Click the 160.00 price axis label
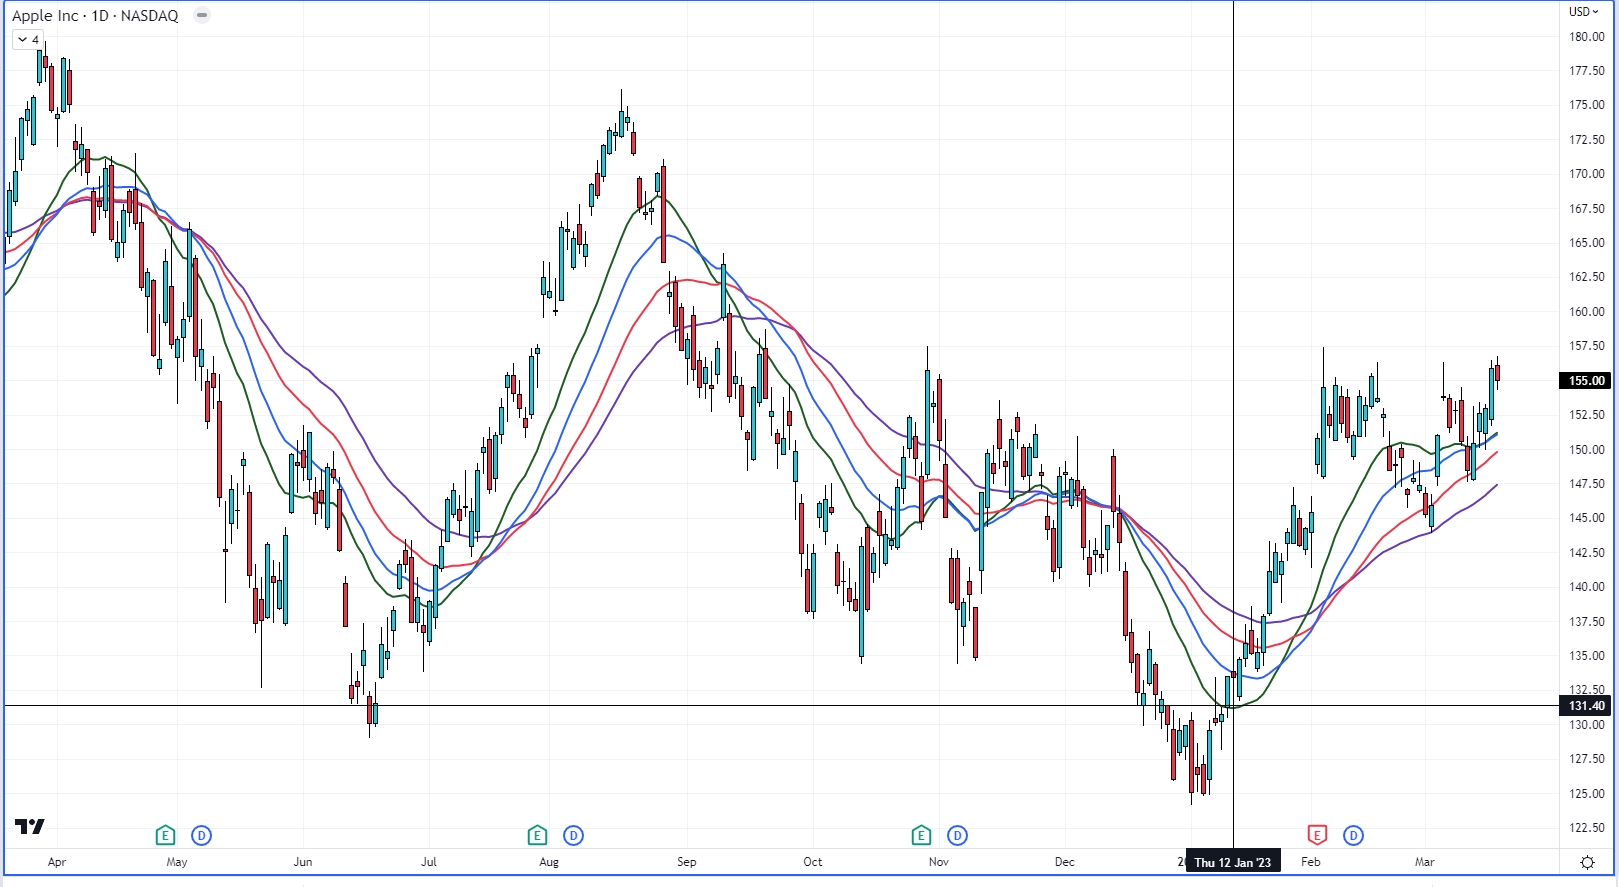 1587,312
